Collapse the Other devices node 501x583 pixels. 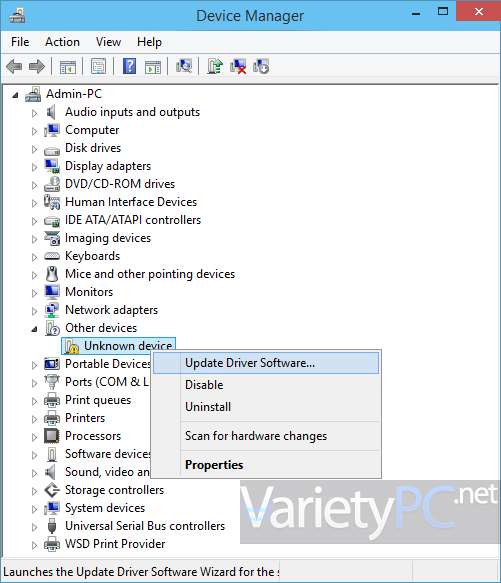34,329
